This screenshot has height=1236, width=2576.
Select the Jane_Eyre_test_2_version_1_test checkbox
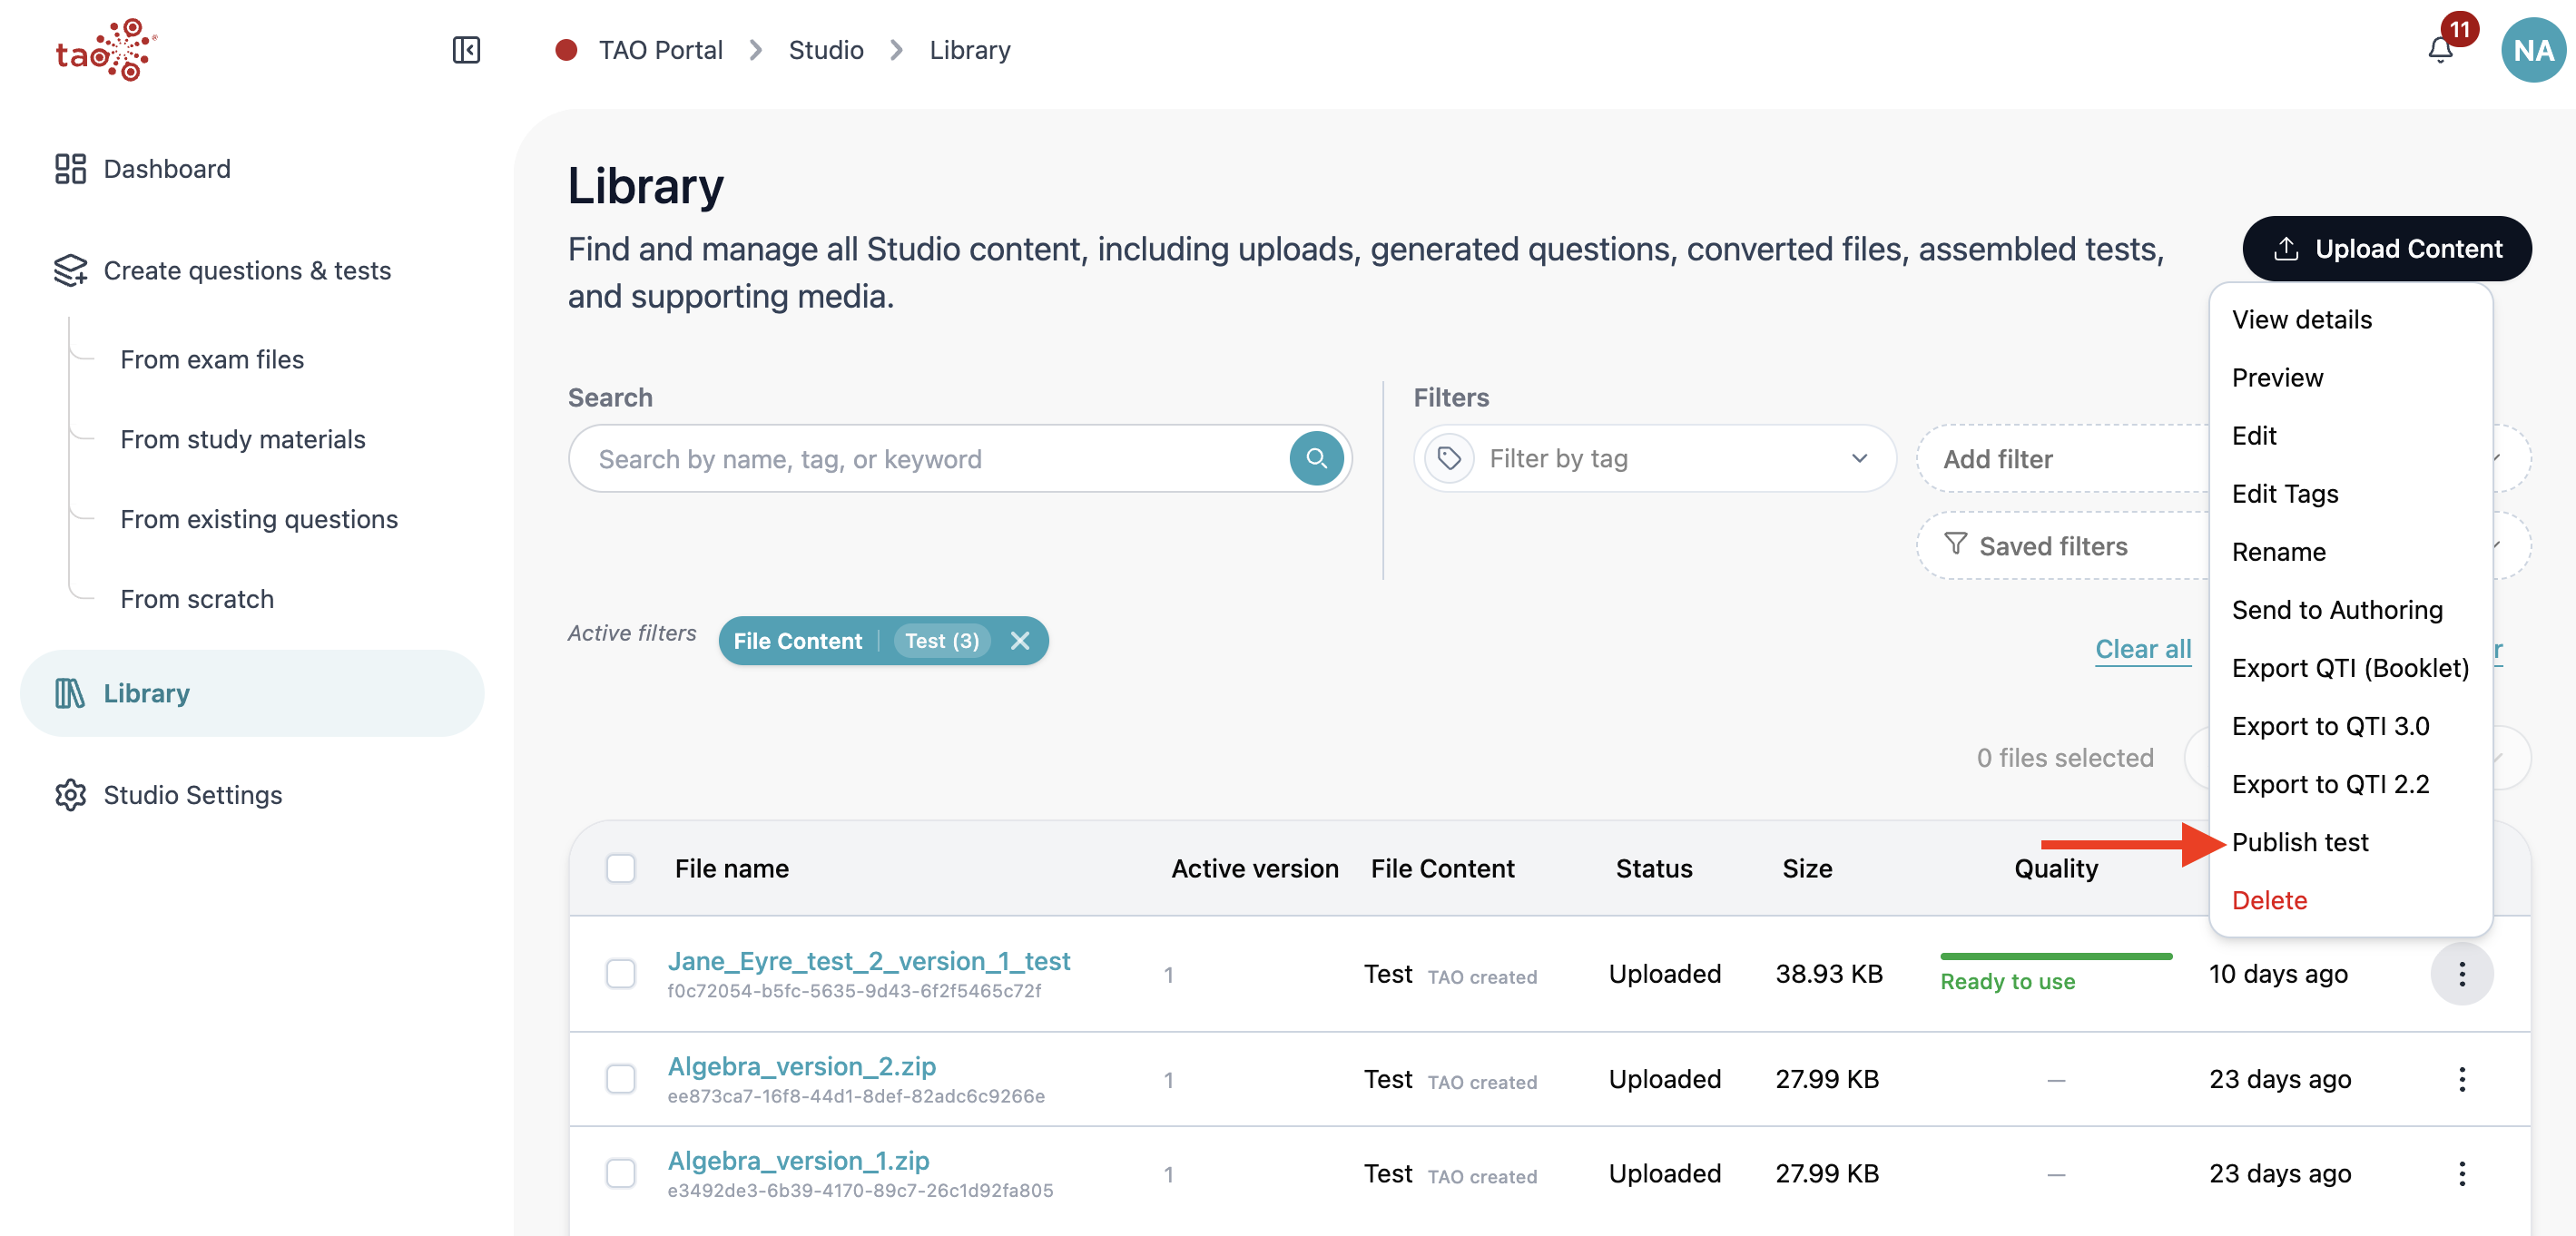coord(621,974)
